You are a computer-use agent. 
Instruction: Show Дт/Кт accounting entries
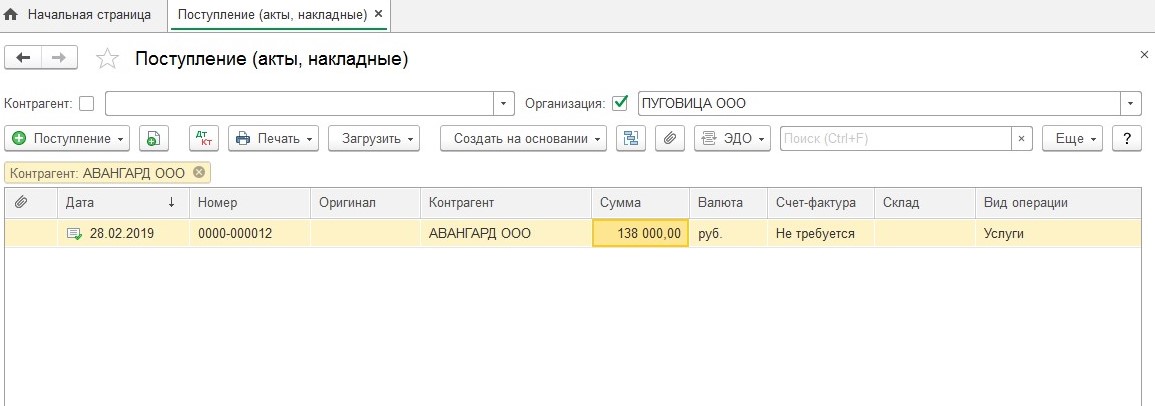click(x=204, y=139)
